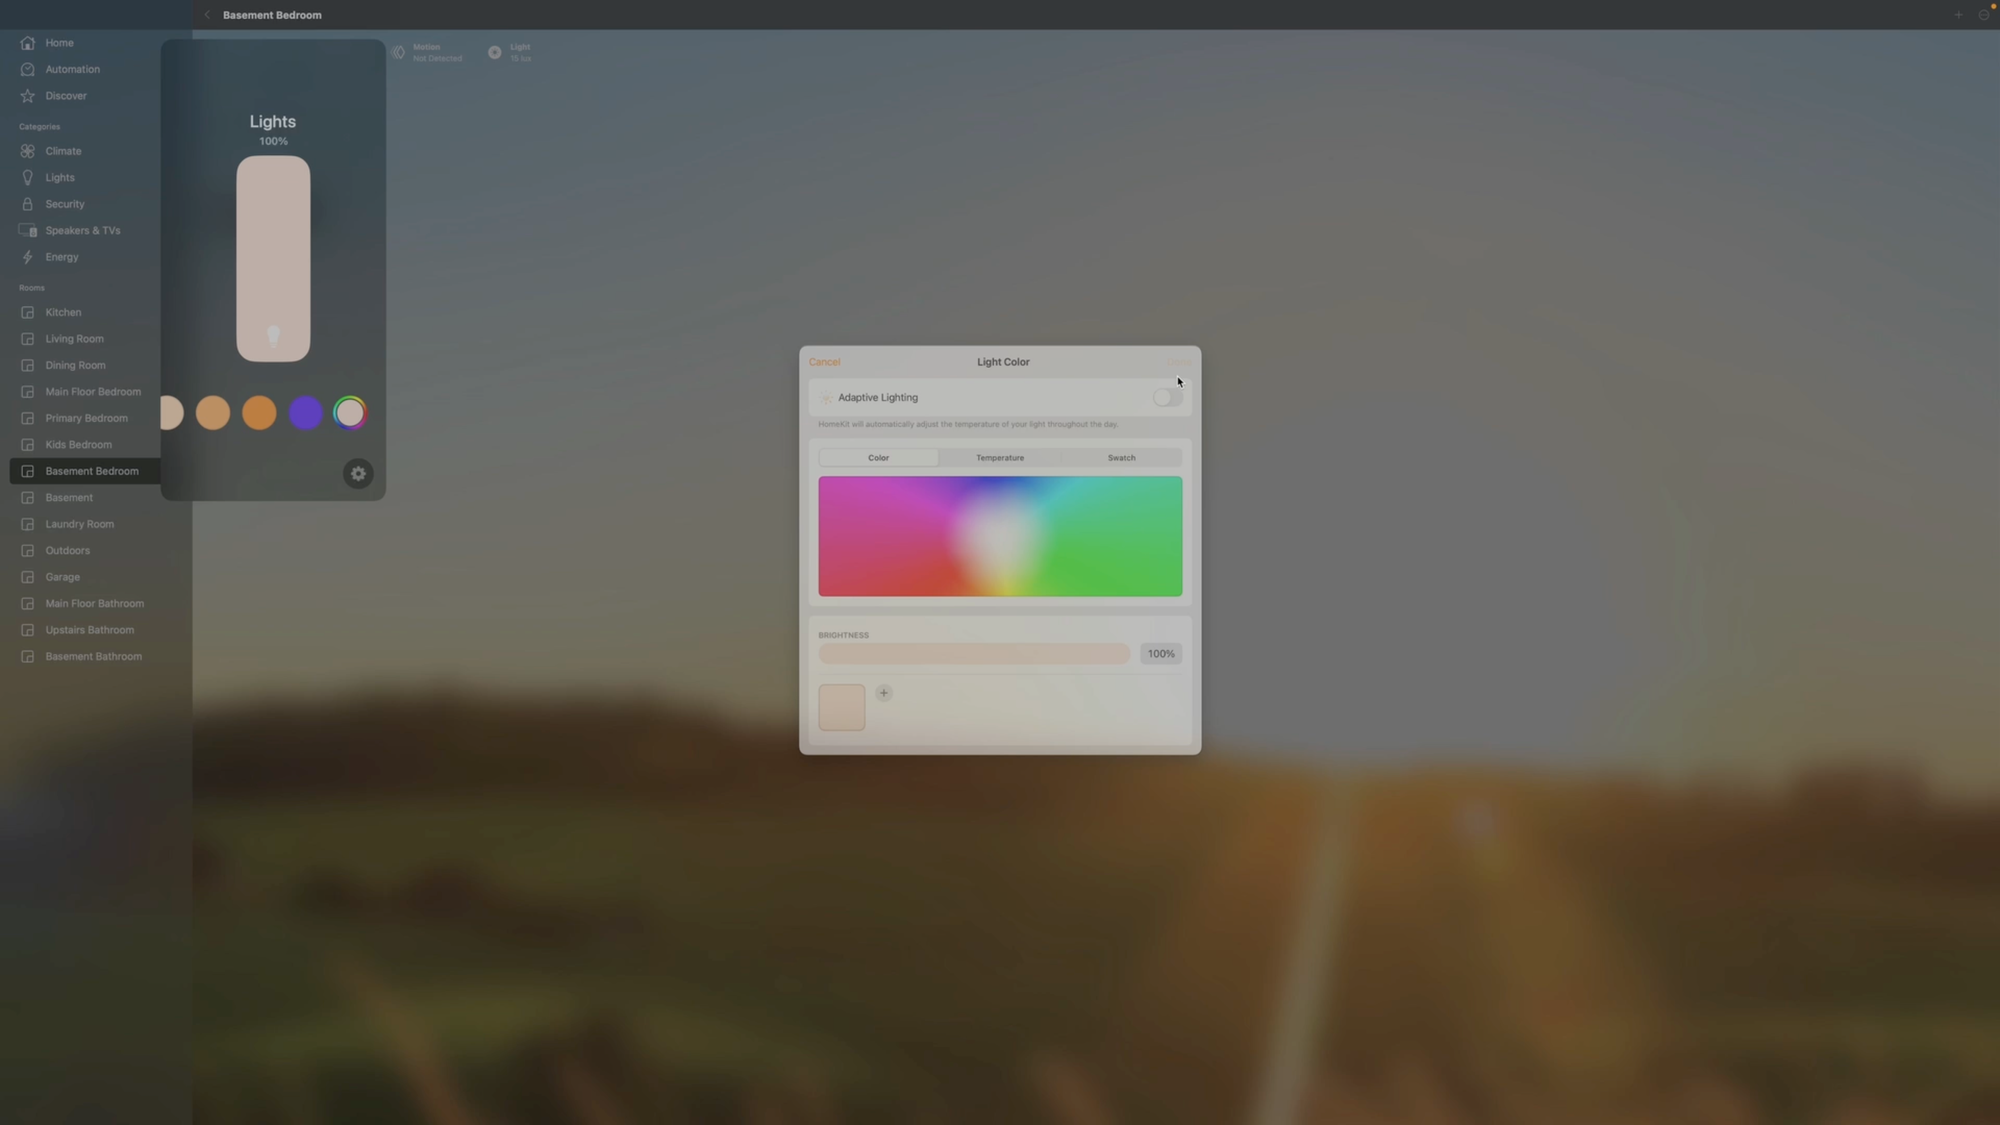Viewport: 2000px width, 1125px height.
Task: Open the Kitchen room in sidebar
Action: coord(63,312)
